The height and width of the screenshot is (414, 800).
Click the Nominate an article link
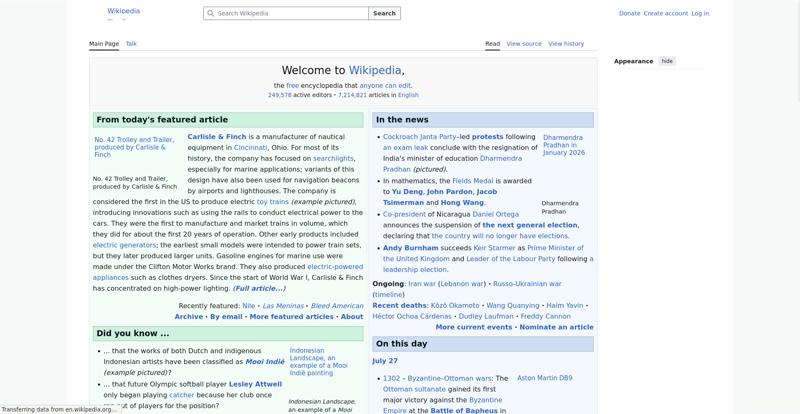557,327
